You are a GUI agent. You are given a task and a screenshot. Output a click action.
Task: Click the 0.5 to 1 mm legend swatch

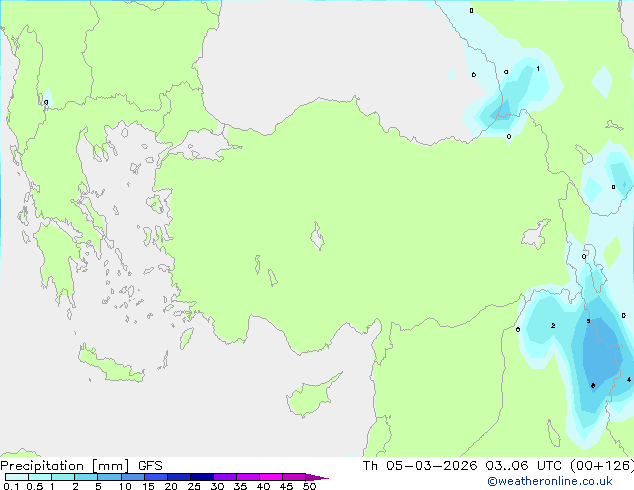coord(40,477)
